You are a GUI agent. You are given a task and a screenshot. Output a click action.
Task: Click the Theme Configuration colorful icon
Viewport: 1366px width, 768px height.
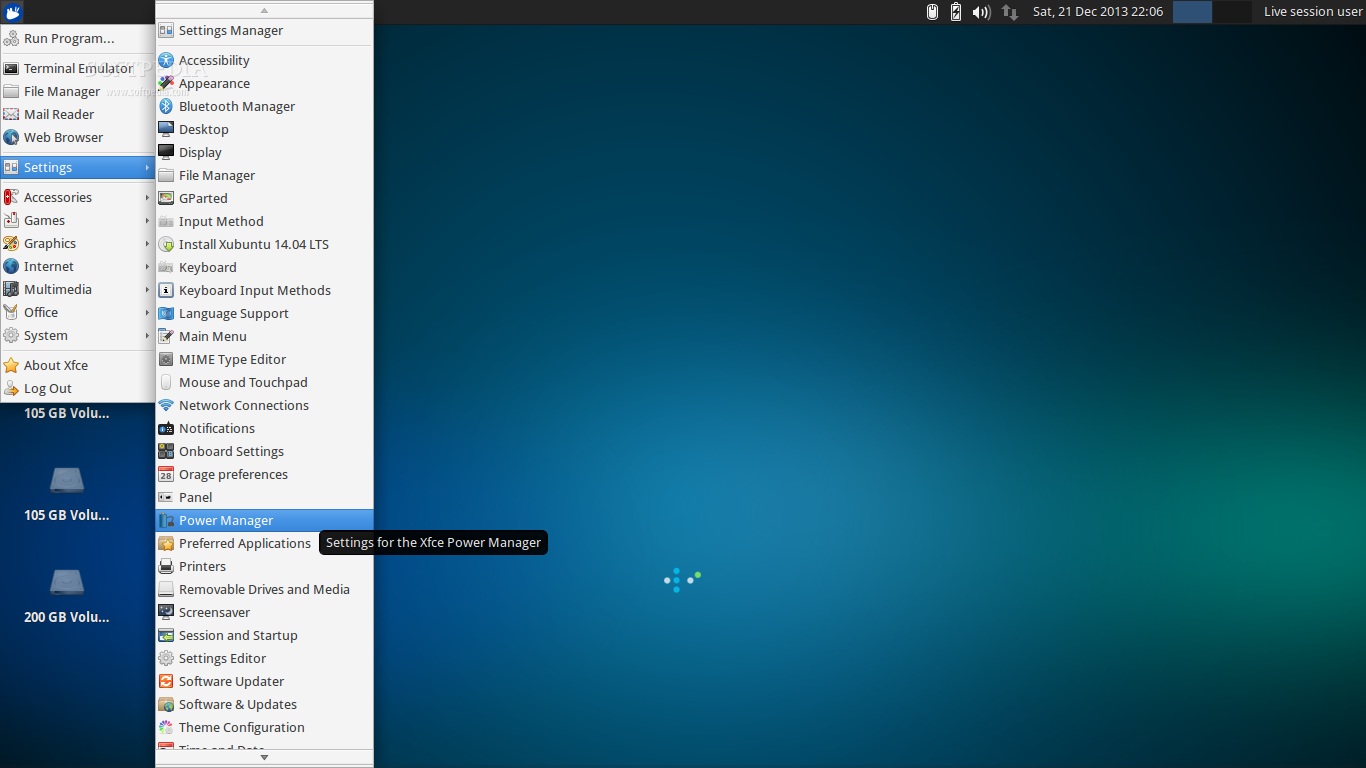coord(166,727)
